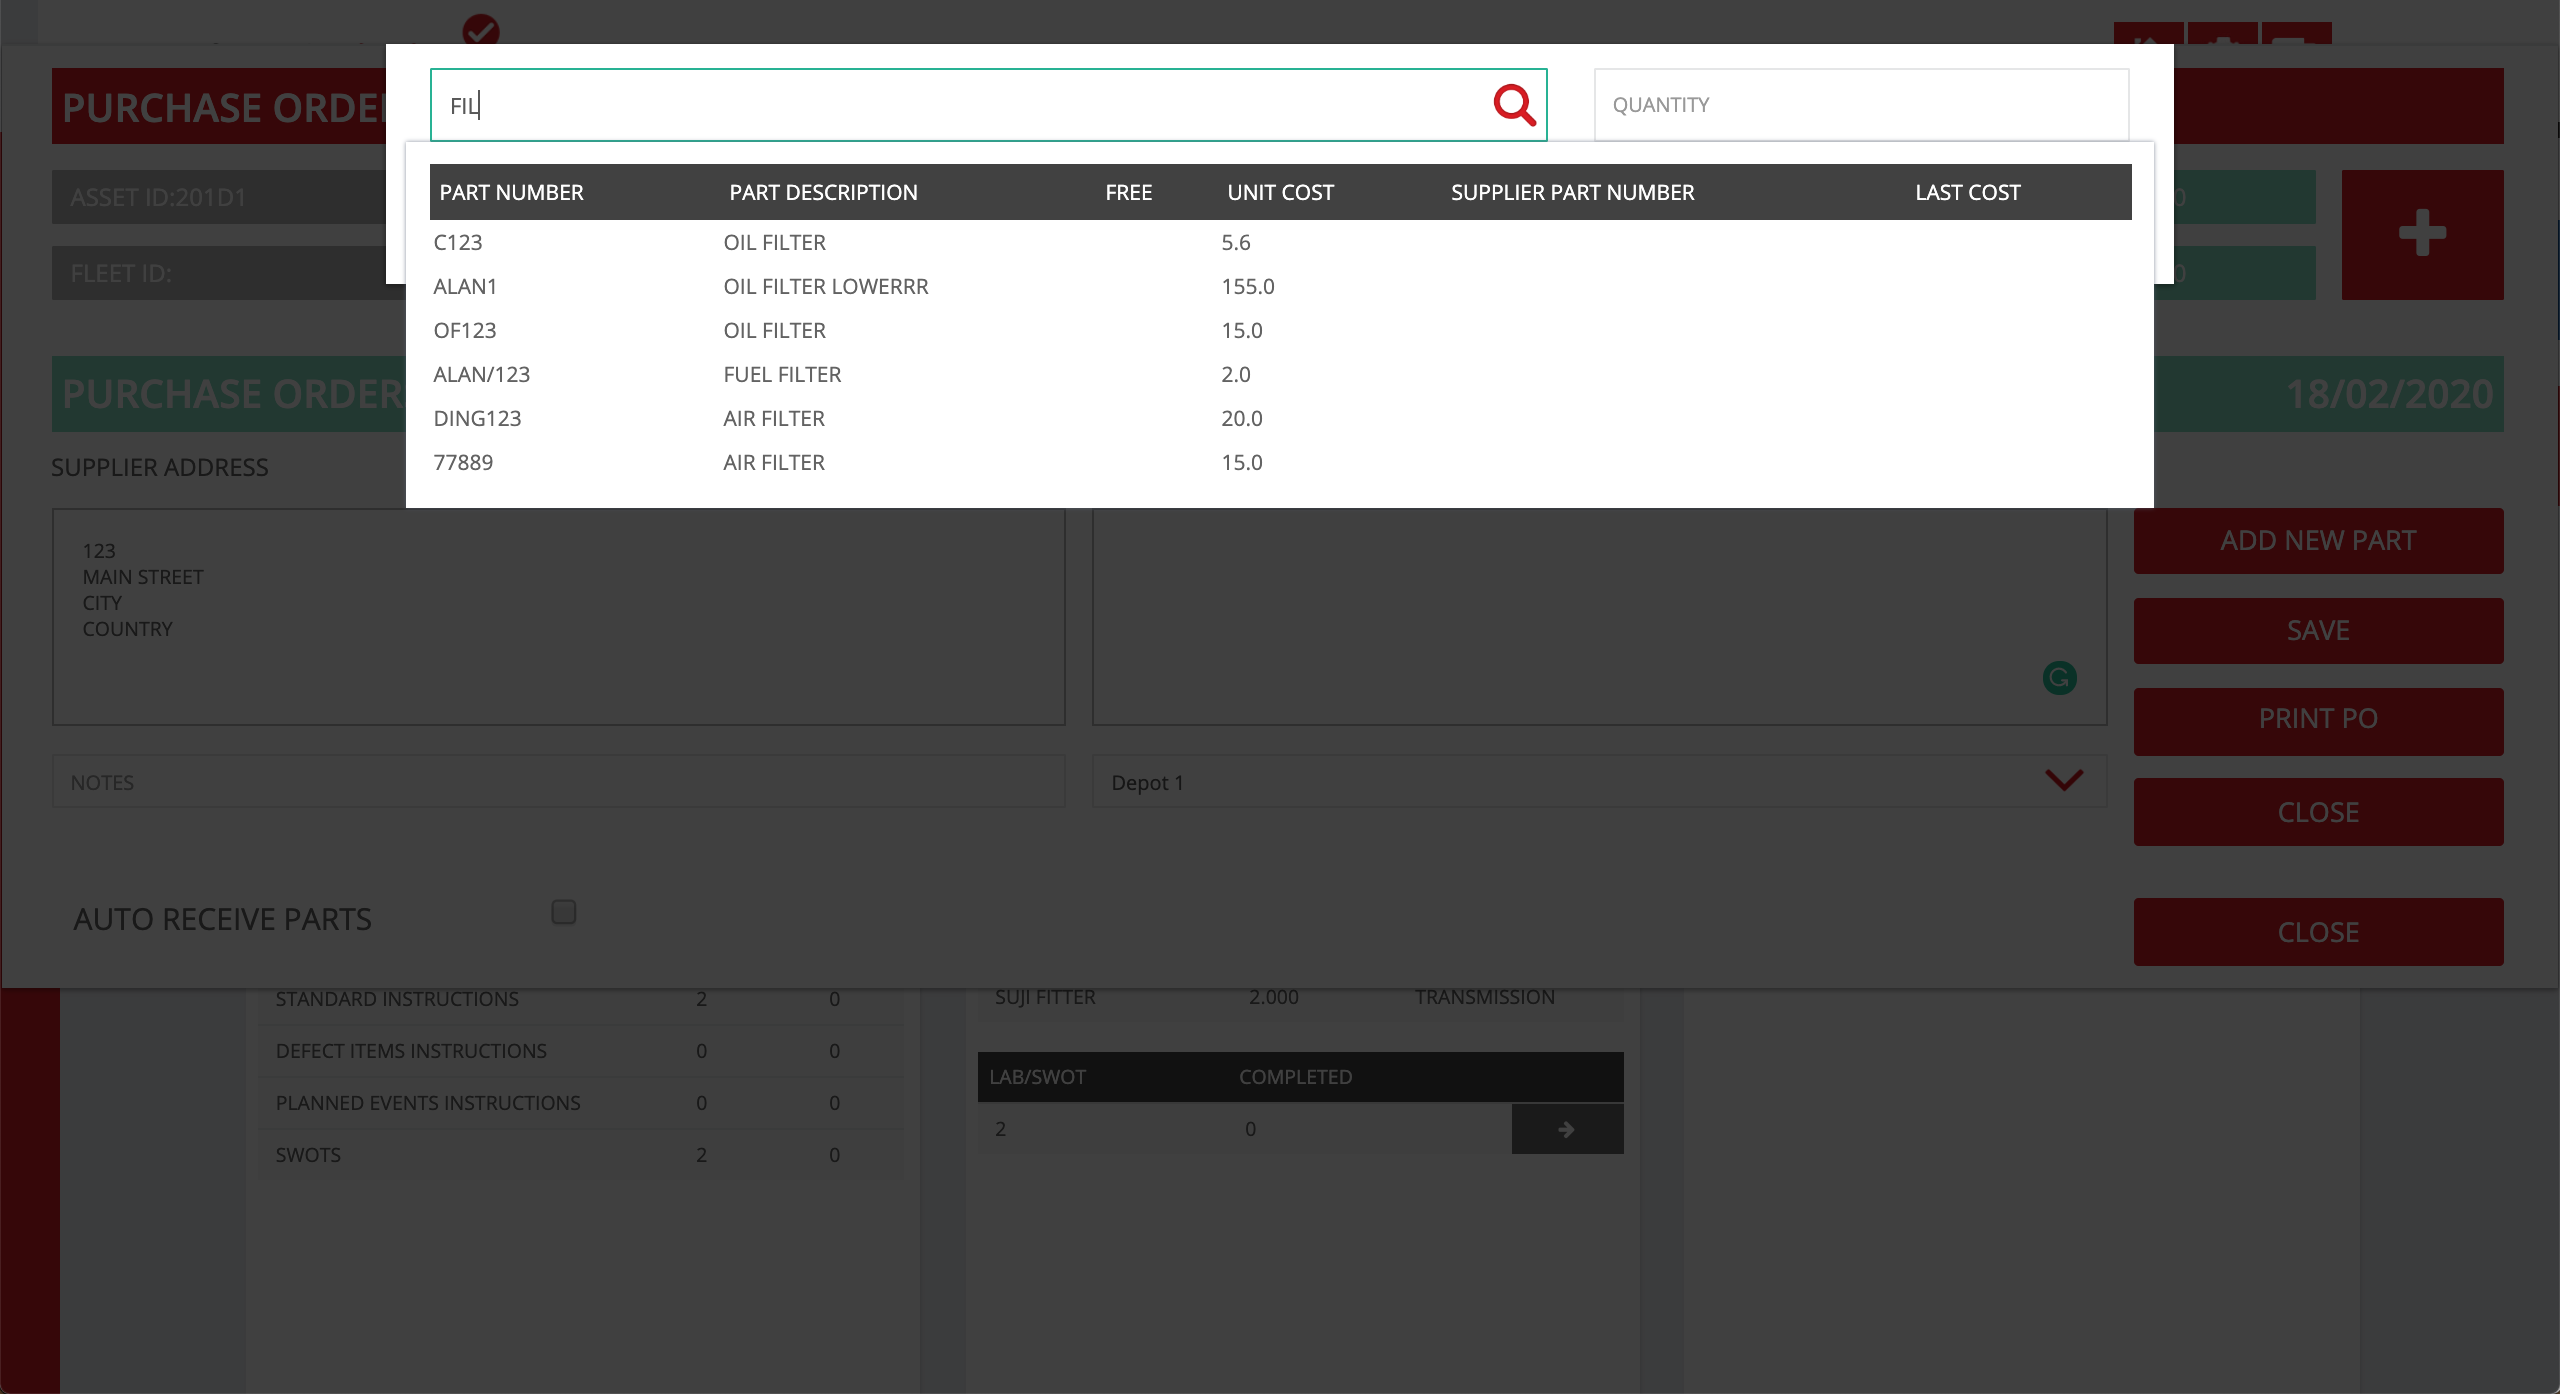The width and height of the screenshot is (2560, 1394).
Task: Click the Part Description column header
Action: click(x=823, y=192)
